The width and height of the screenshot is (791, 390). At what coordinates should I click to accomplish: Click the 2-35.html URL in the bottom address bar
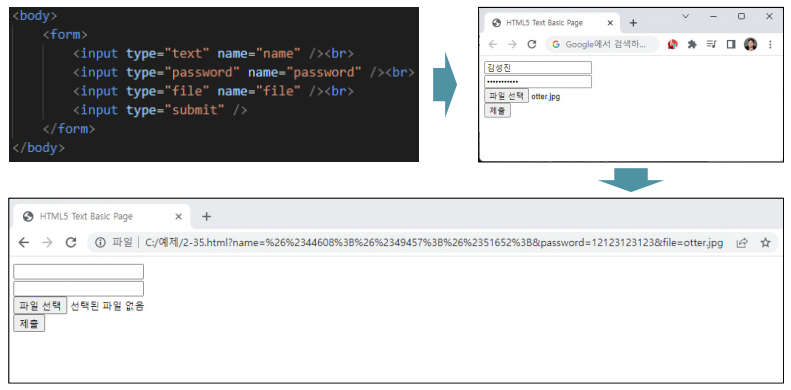[434, 243]
